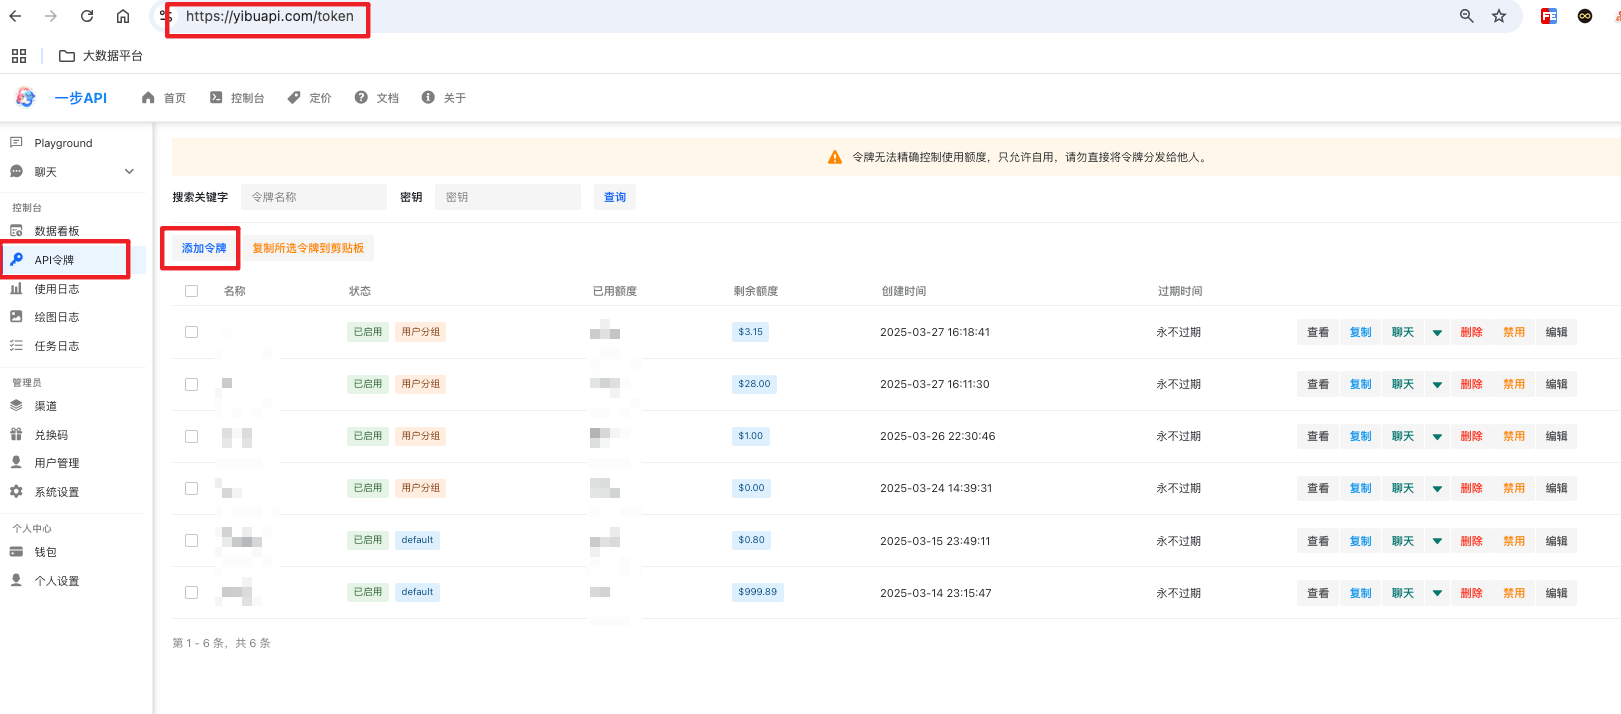
Task: Click 复制 for the $28.00 token
Action: [1361, 385]
